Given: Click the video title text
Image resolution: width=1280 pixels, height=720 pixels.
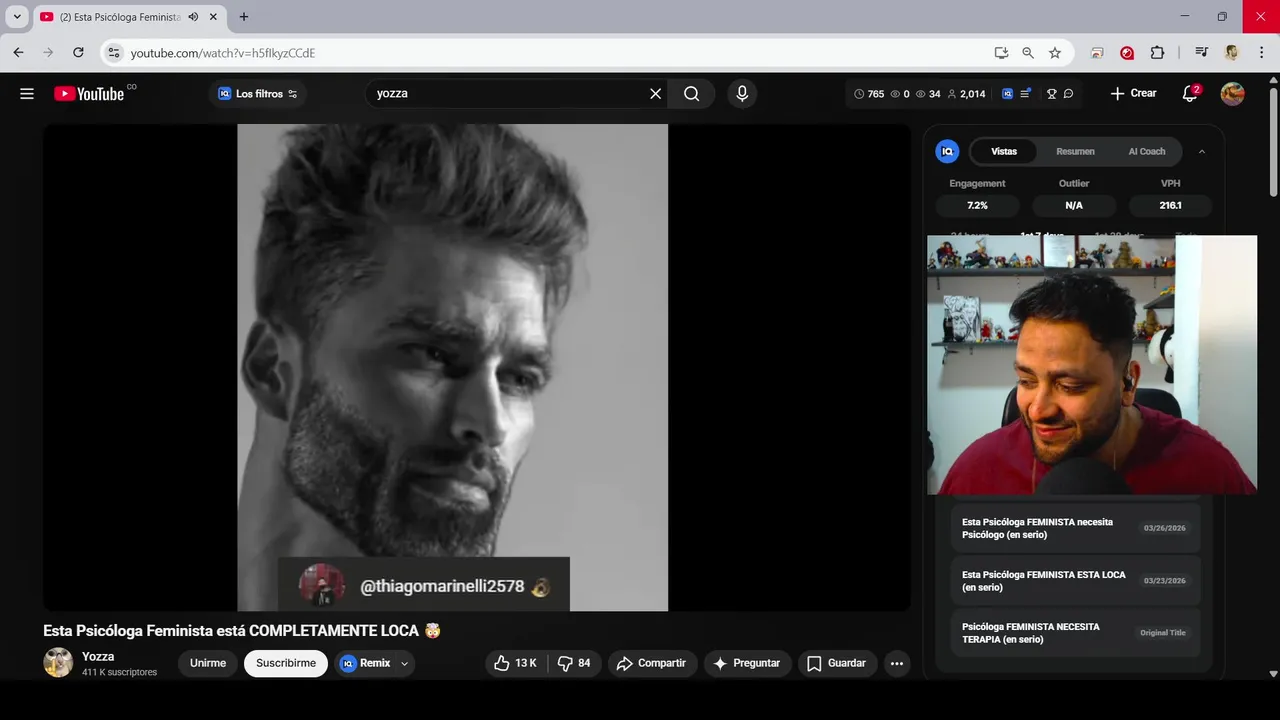Looking at the screenshot, I should click(x=242, y=631).
